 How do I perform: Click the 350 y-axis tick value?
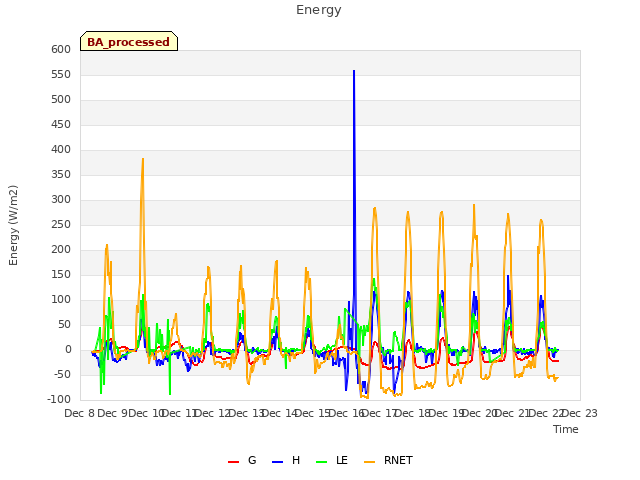point(61,175)
